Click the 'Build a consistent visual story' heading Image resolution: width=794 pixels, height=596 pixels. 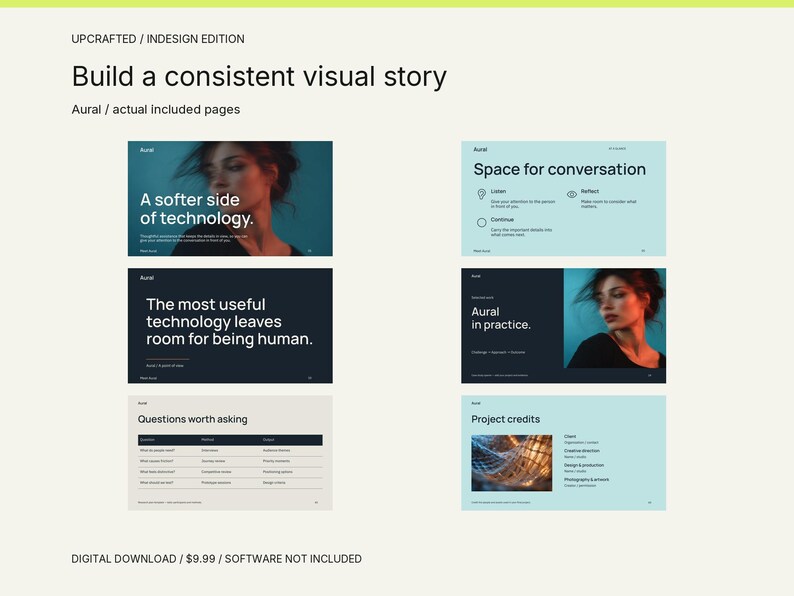click(x=259, y=76)
